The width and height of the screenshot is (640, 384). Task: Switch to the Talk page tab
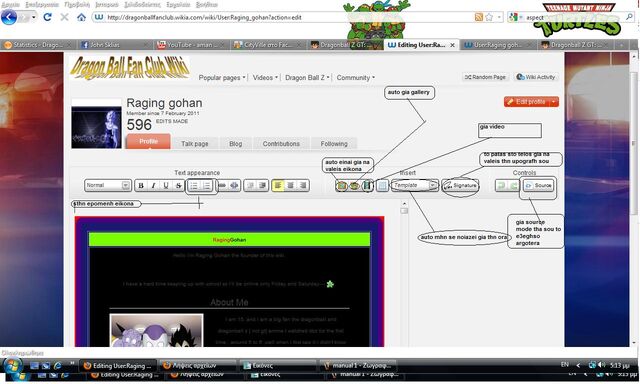coord(195,144)
